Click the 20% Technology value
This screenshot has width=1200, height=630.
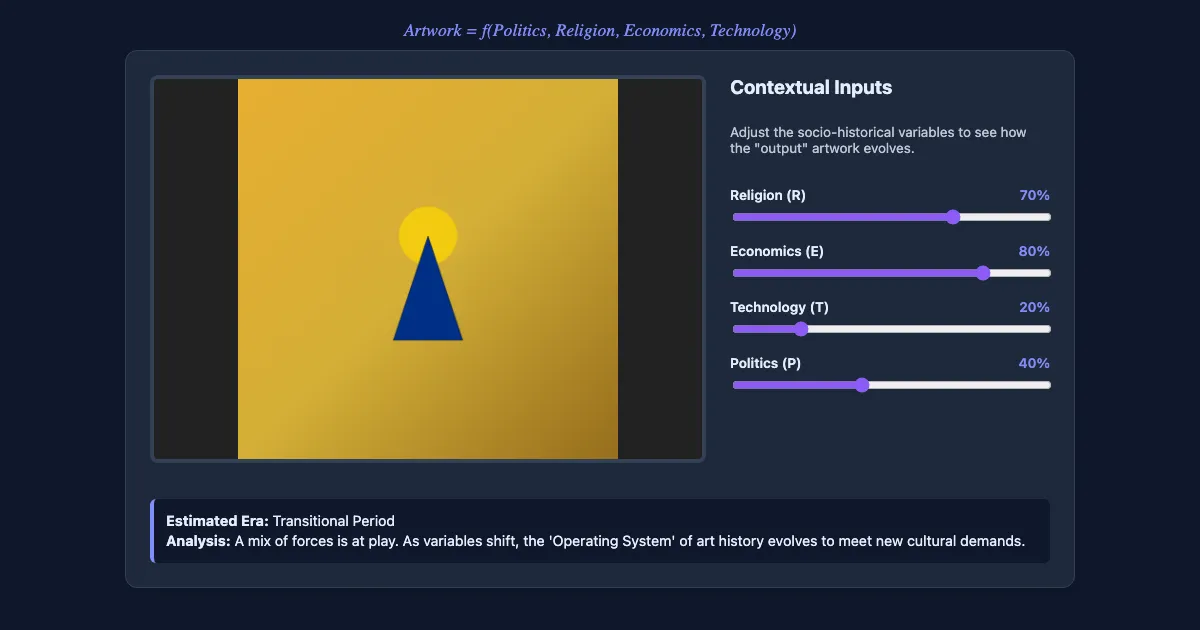(x=1034, y=307)
